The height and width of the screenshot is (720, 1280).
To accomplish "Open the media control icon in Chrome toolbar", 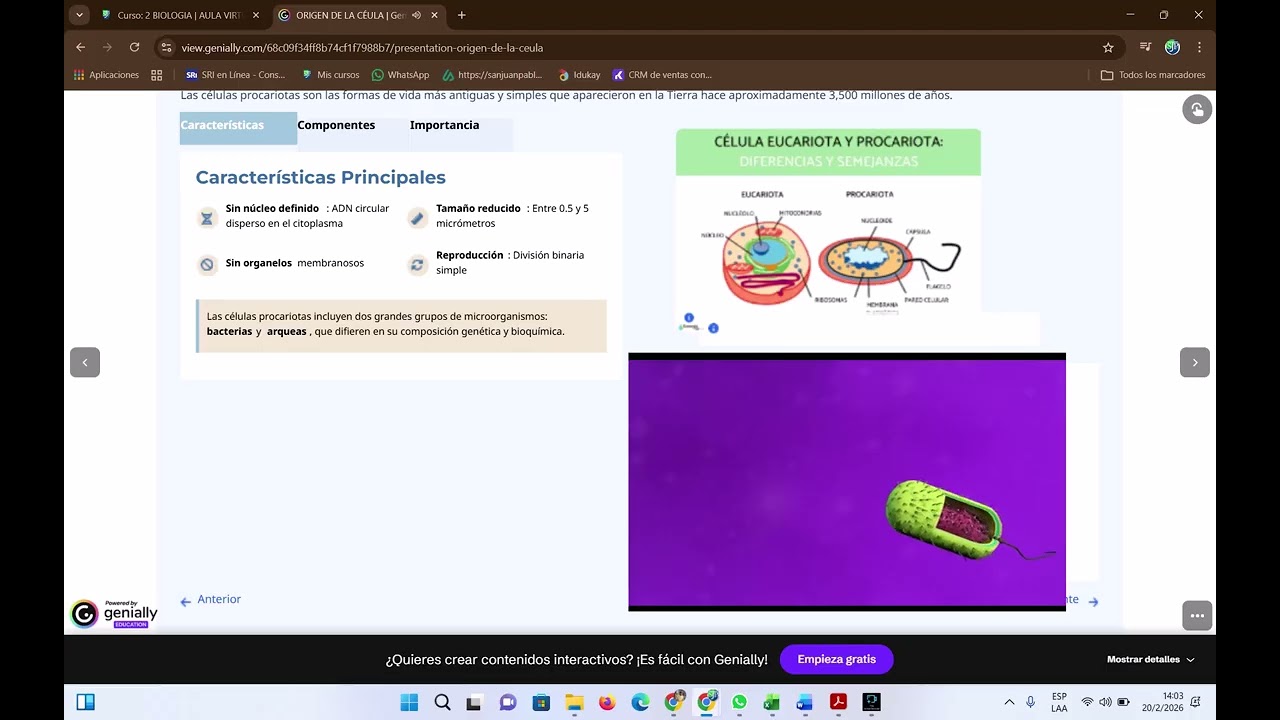I will click(1146, 47).
